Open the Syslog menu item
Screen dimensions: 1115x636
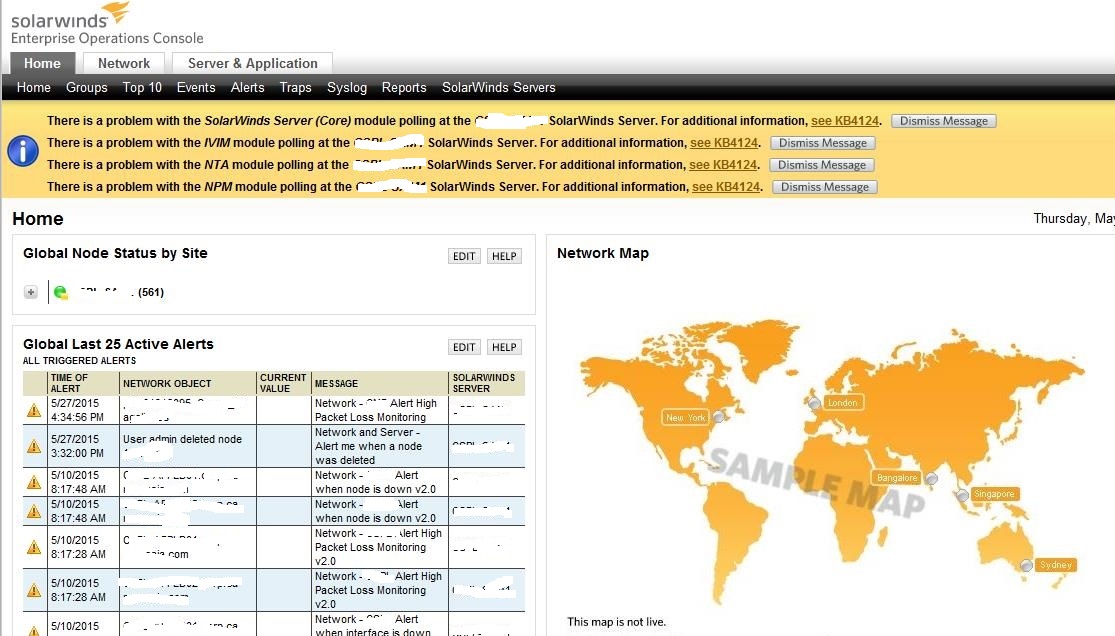(347, 88)
